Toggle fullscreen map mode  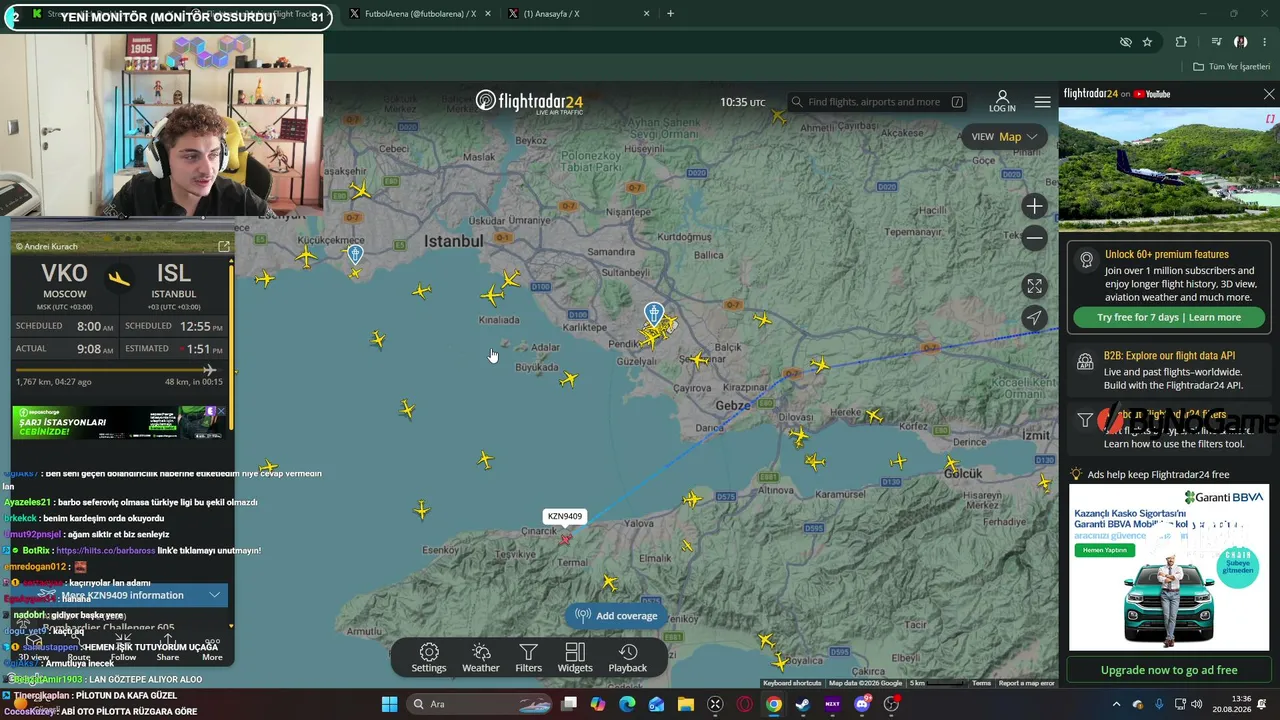click(x=1034, y=286)
